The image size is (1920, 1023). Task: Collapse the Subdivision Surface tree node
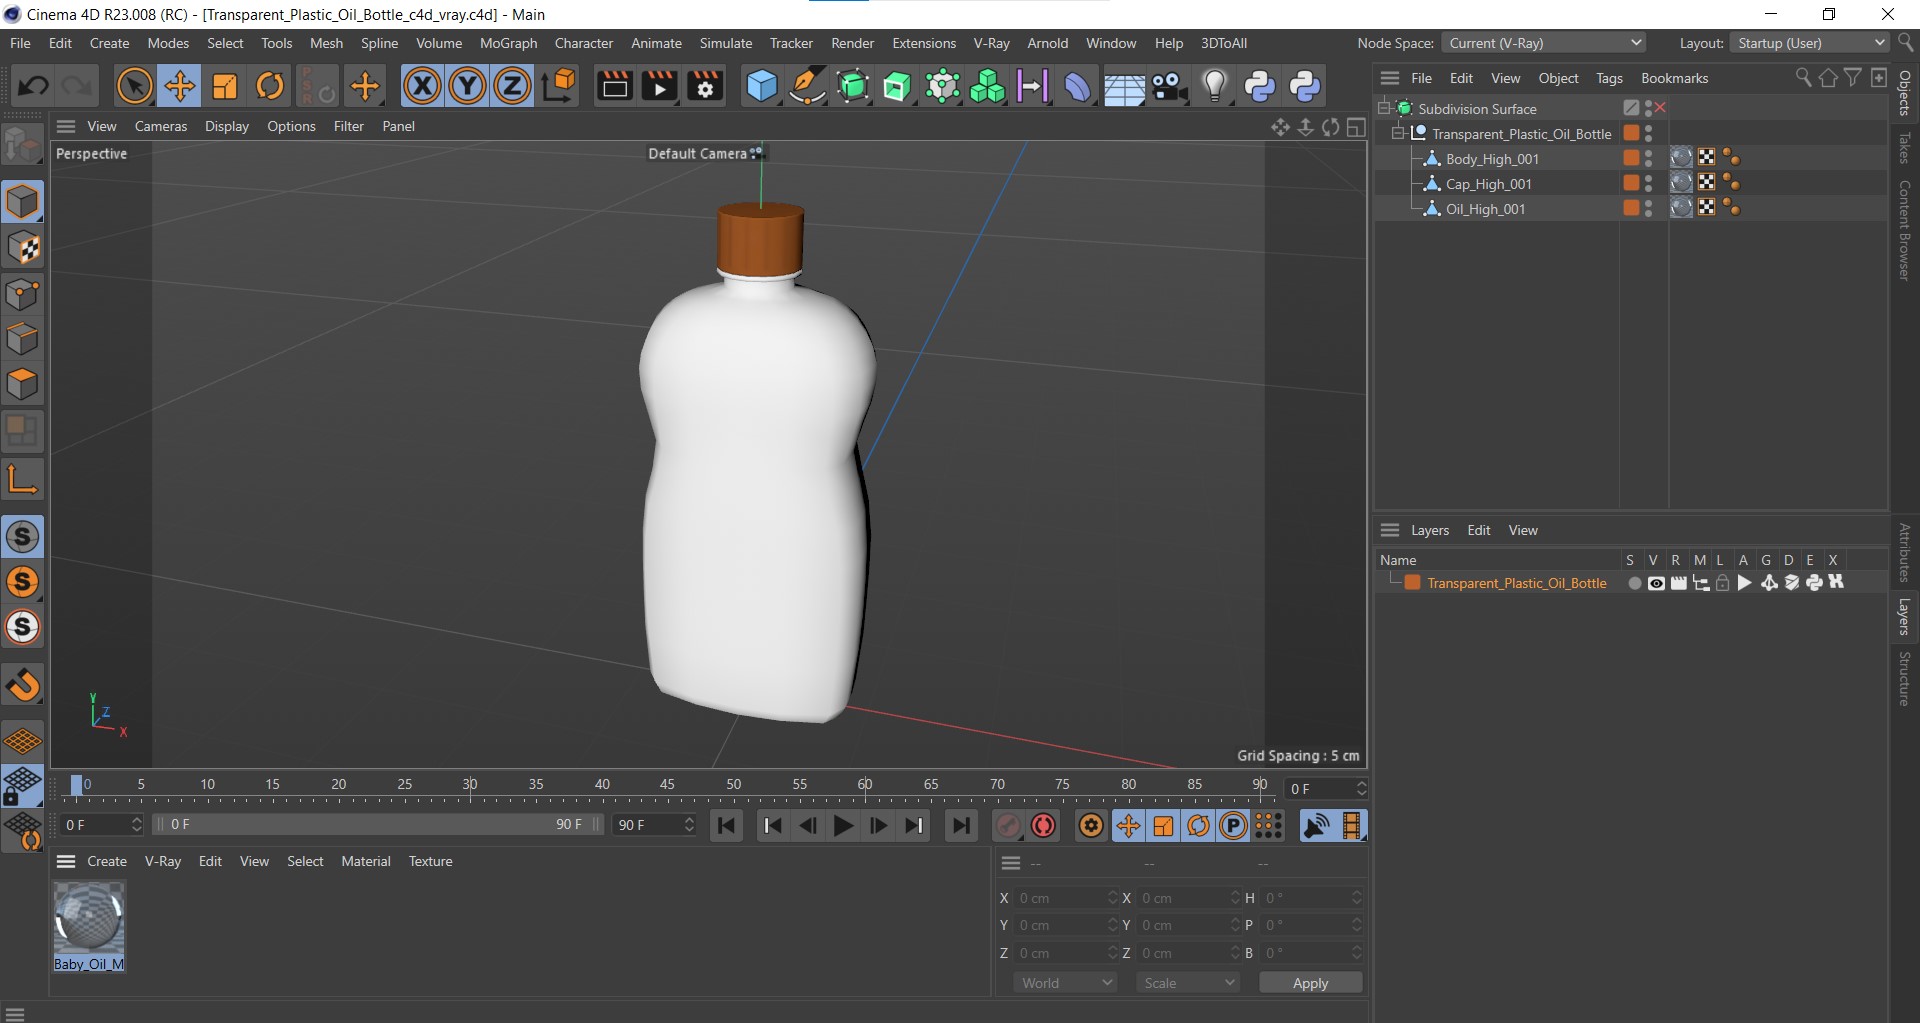point(1384,108)
